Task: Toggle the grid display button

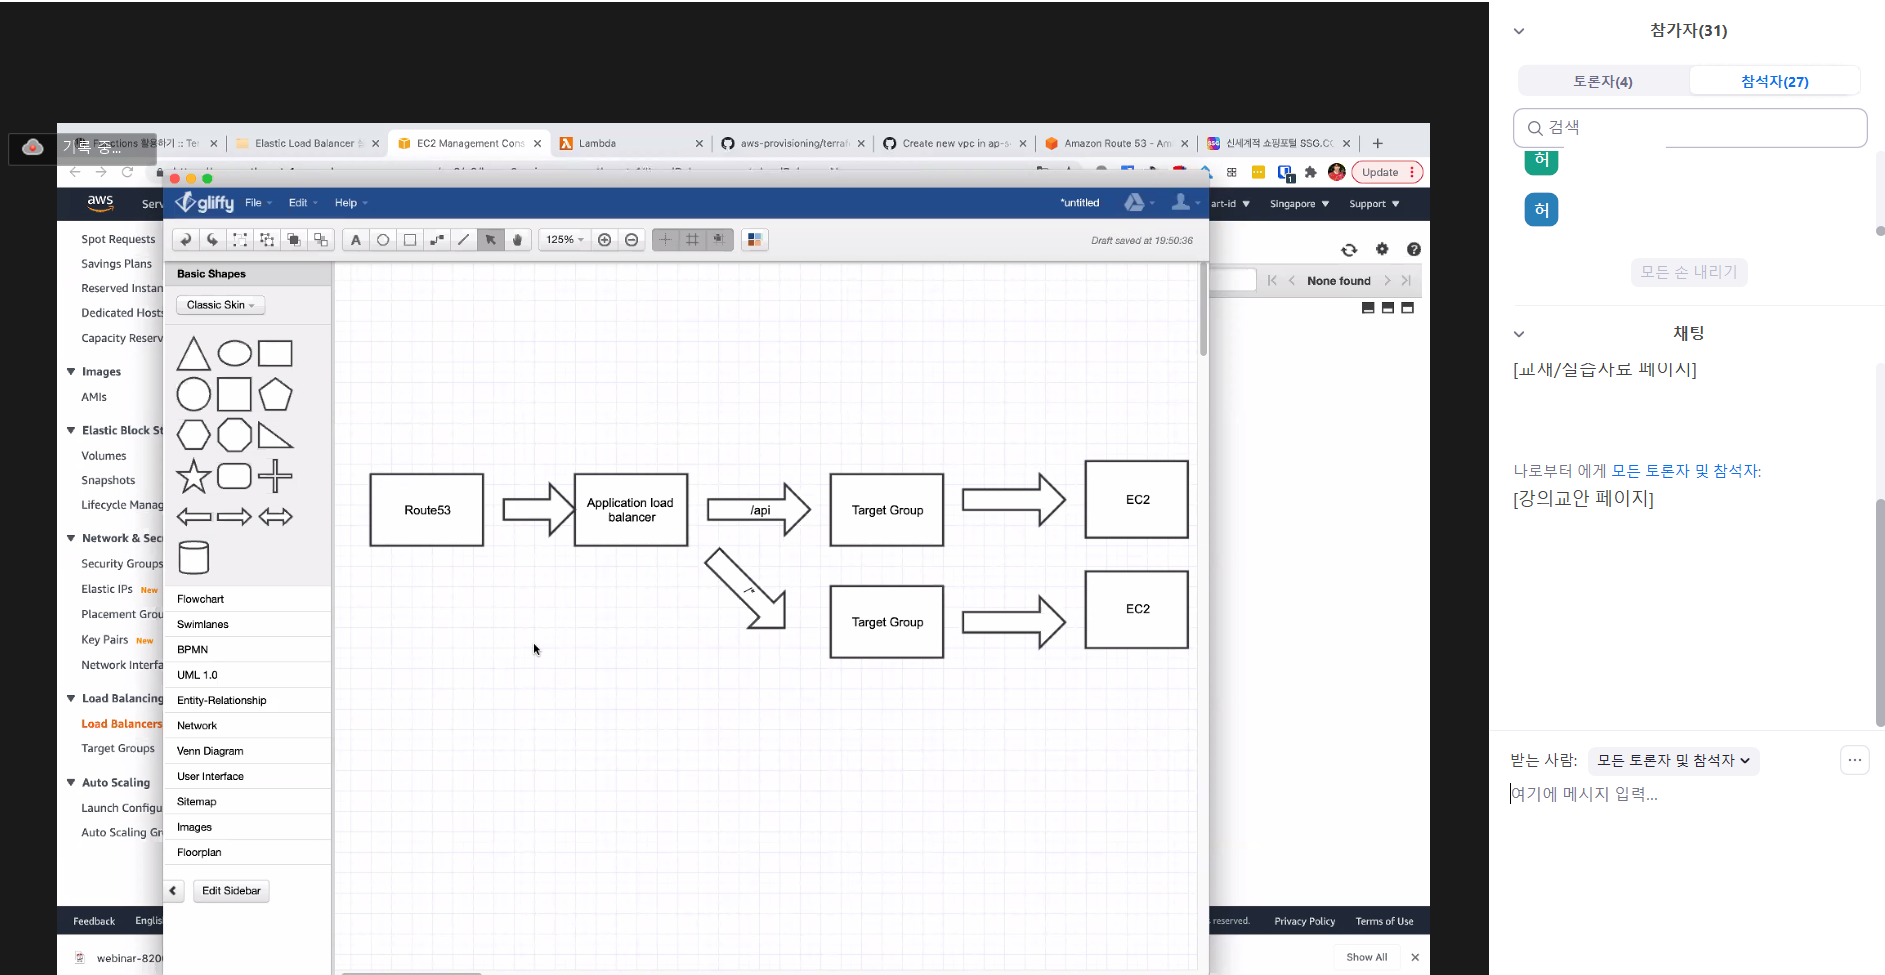Action: [692, 240]
